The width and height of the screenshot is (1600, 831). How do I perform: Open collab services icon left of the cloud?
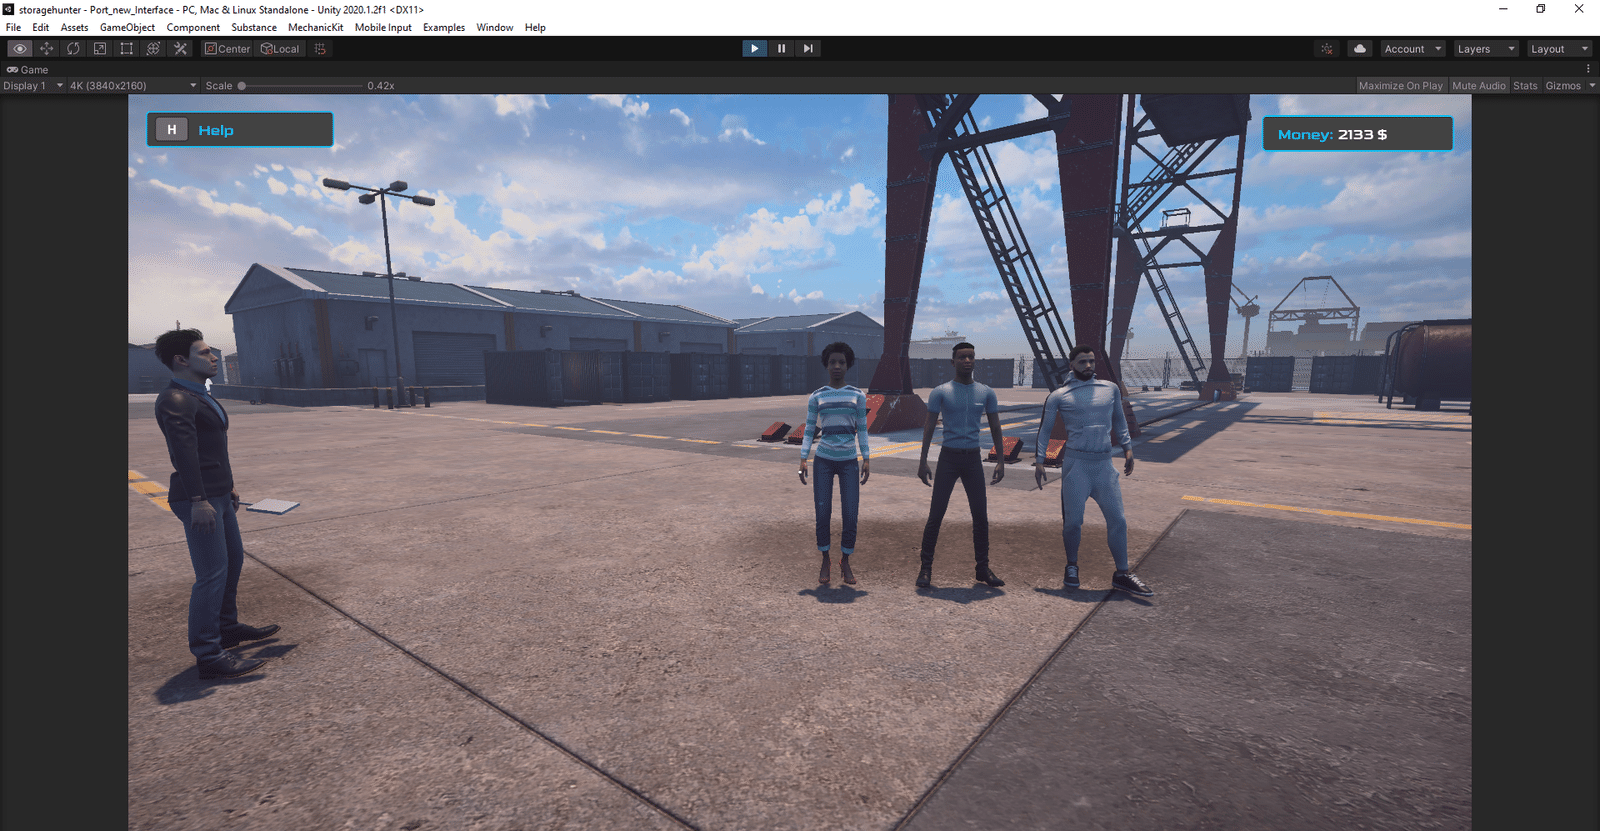[1327, 48]
